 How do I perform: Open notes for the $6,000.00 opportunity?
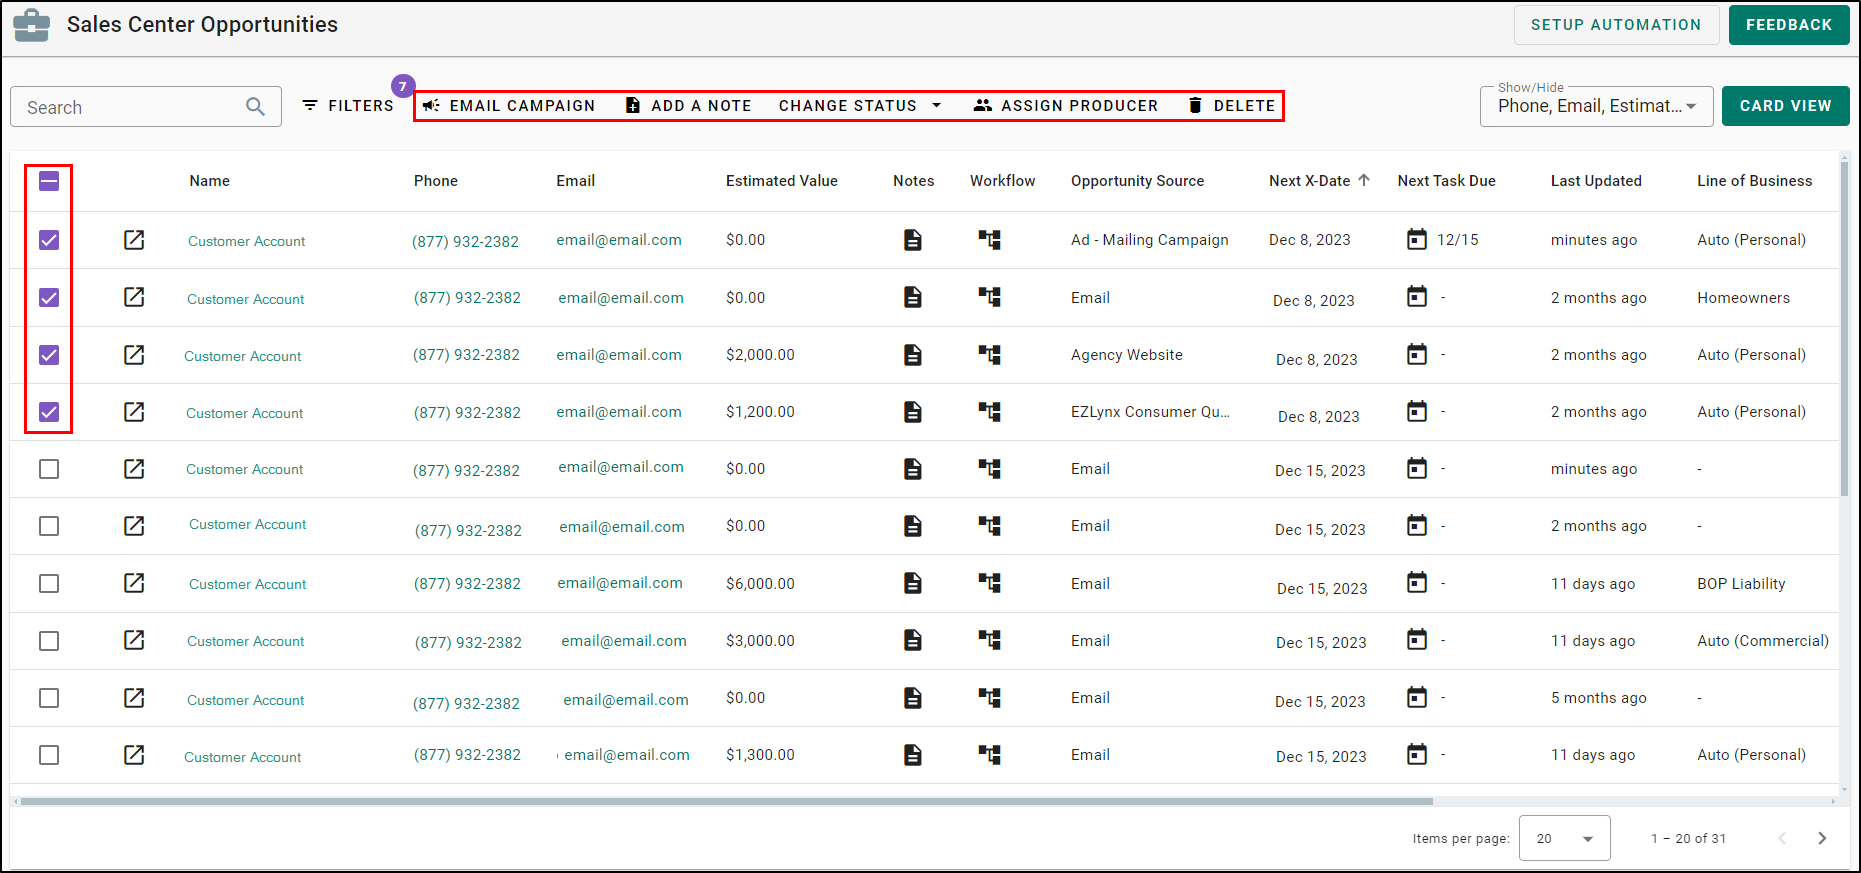[913, 583]
